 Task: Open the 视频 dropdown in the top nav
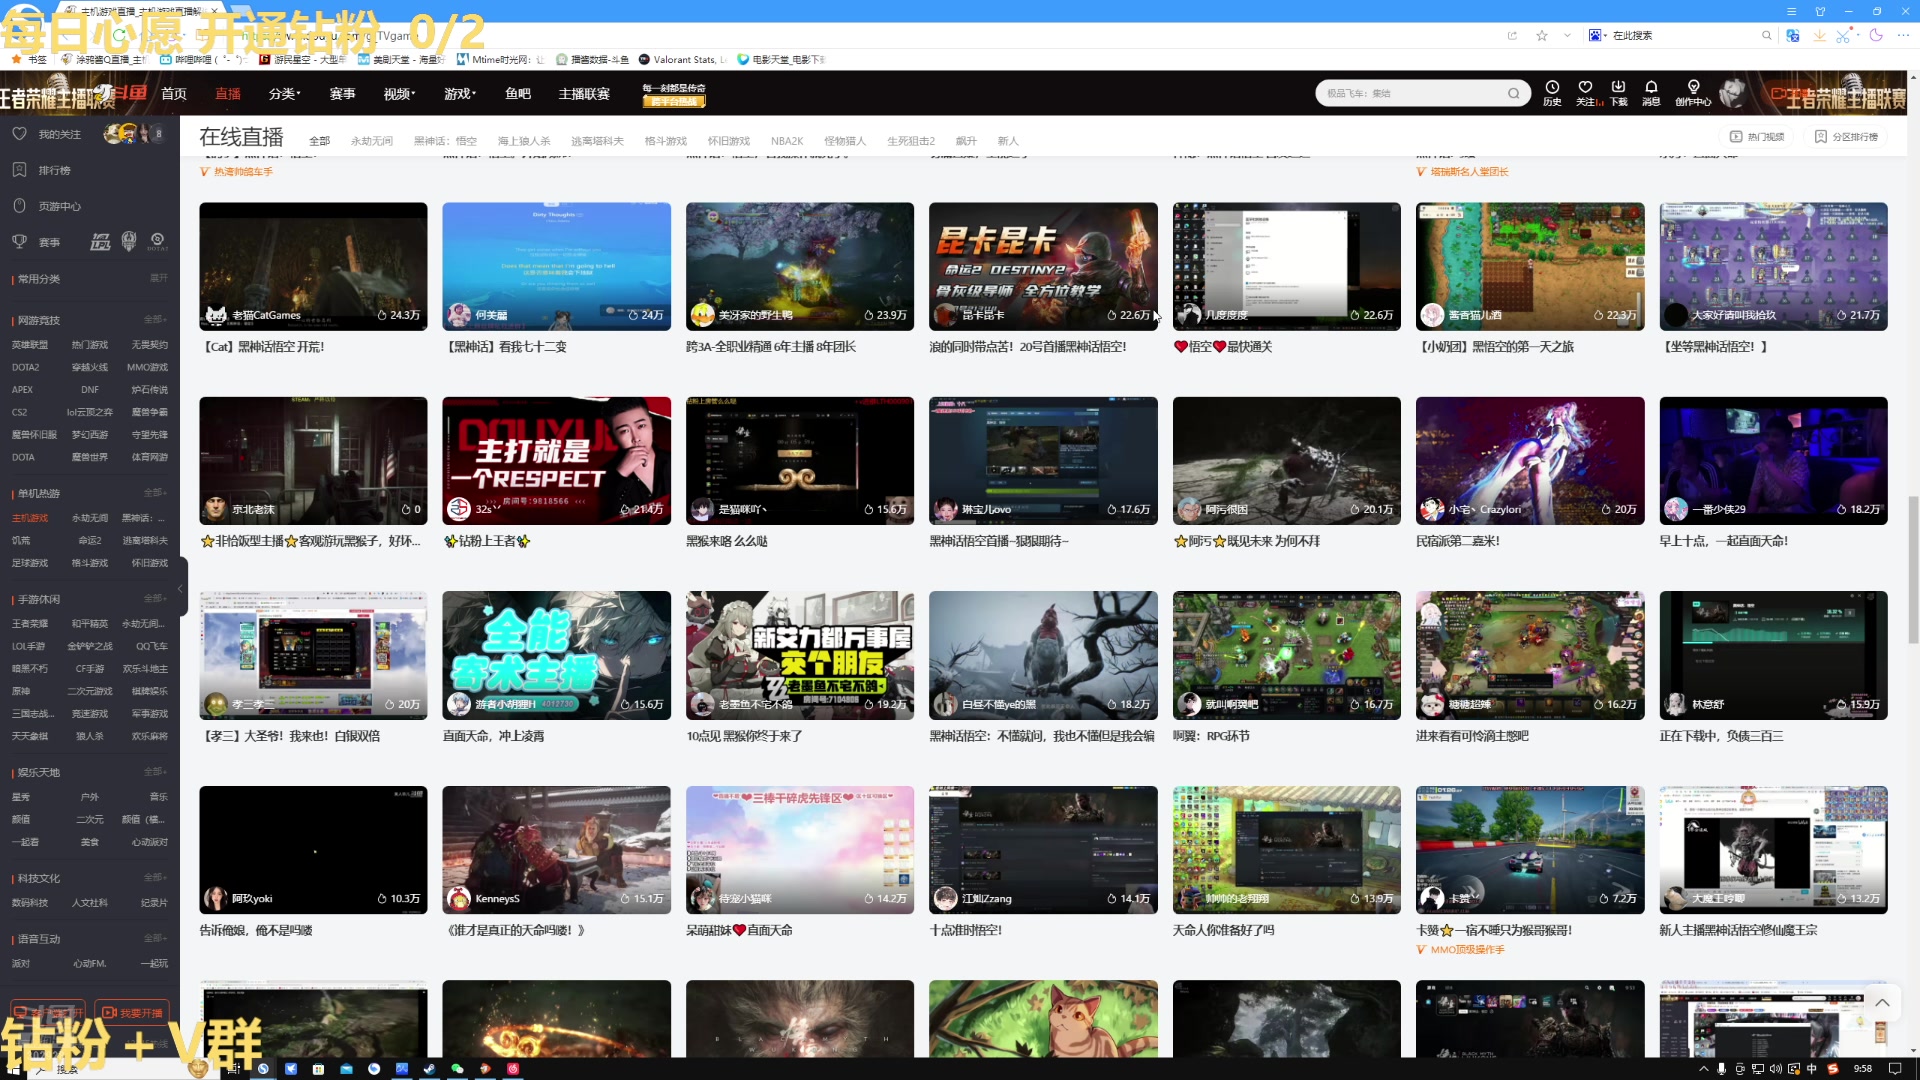(399, 93)
